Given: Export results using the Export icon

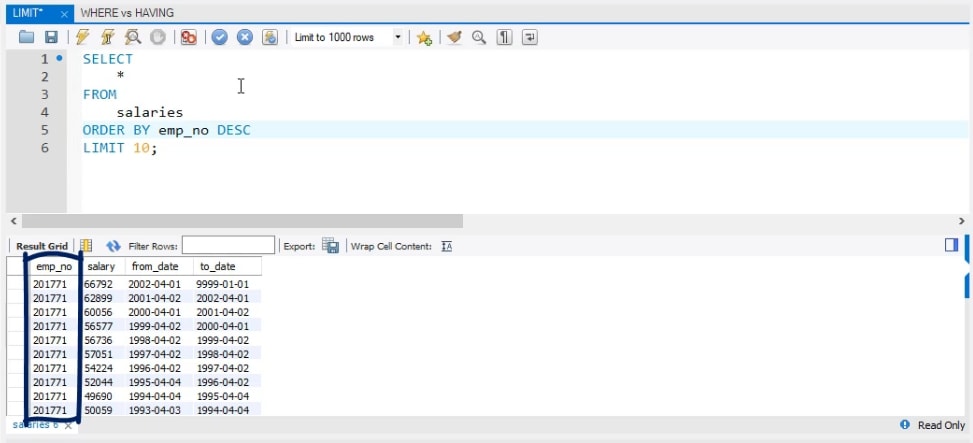Looking at the screenshot, I should 330,245.
